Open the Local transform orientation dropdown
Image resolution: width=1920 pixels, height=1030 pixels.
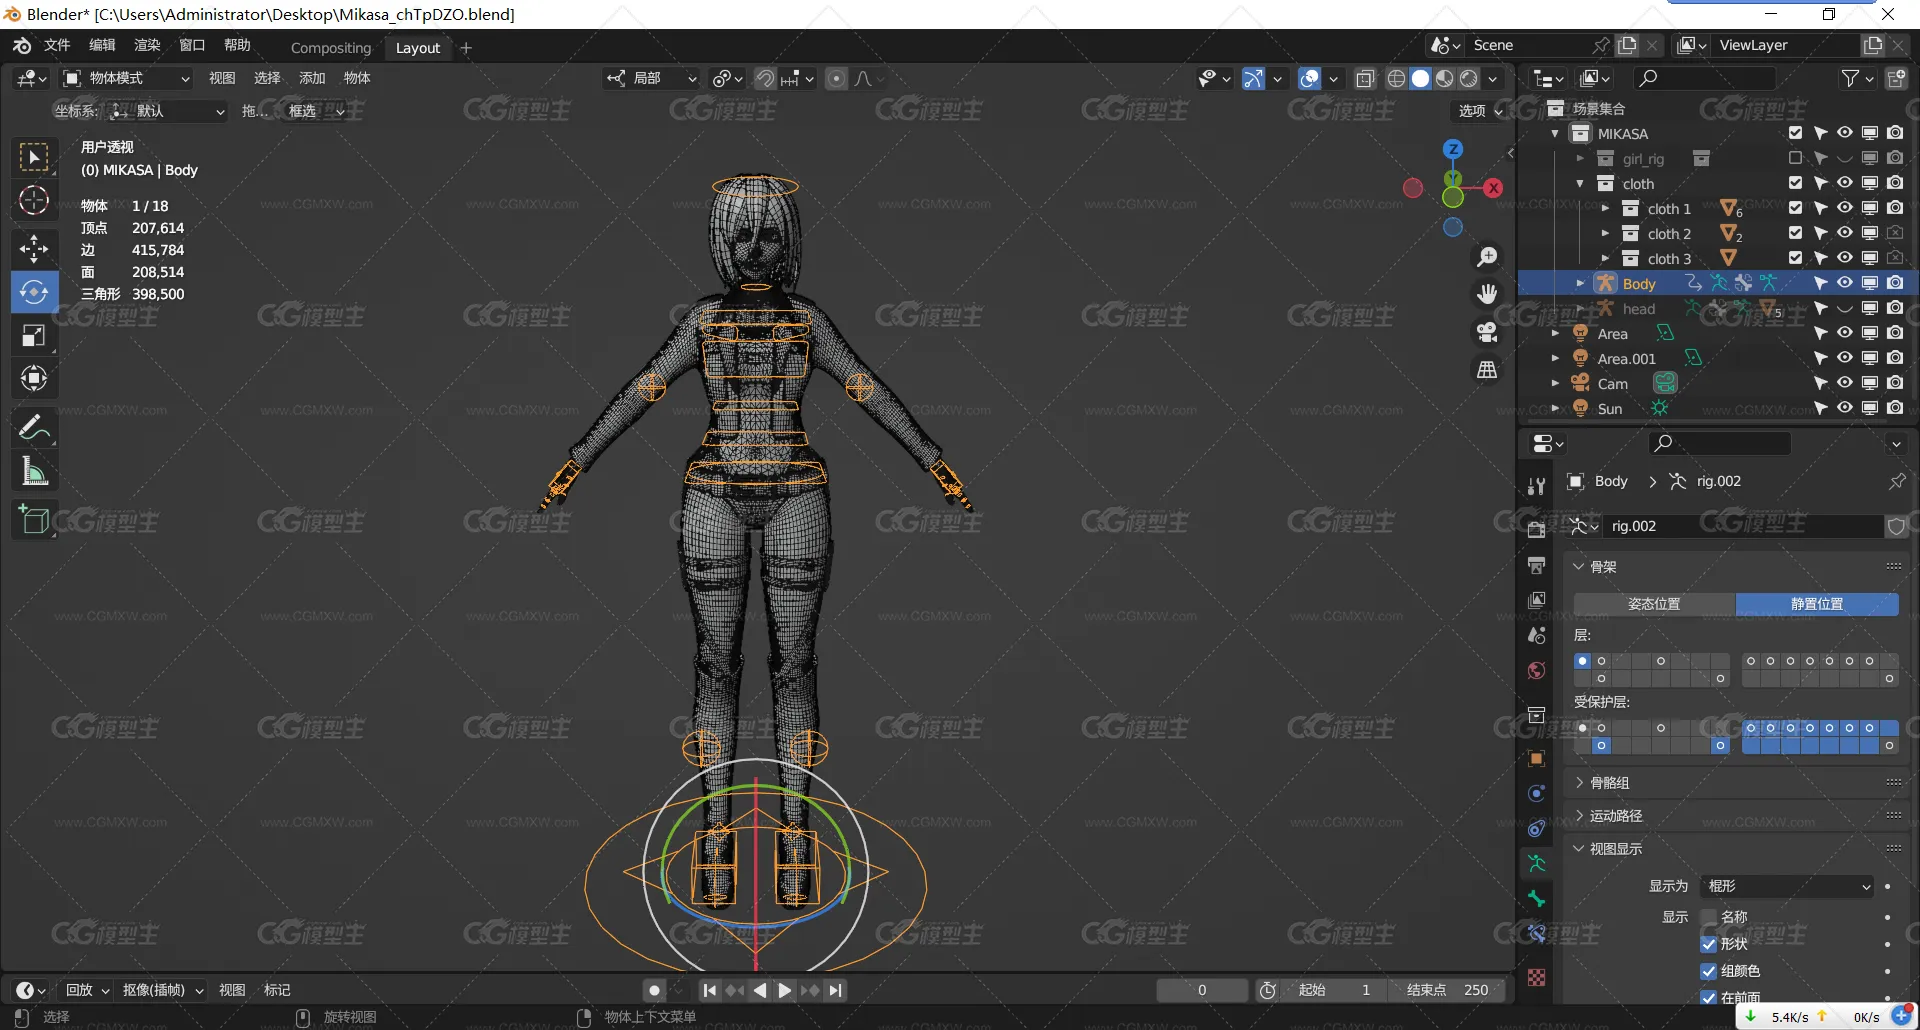coord(651,79)
